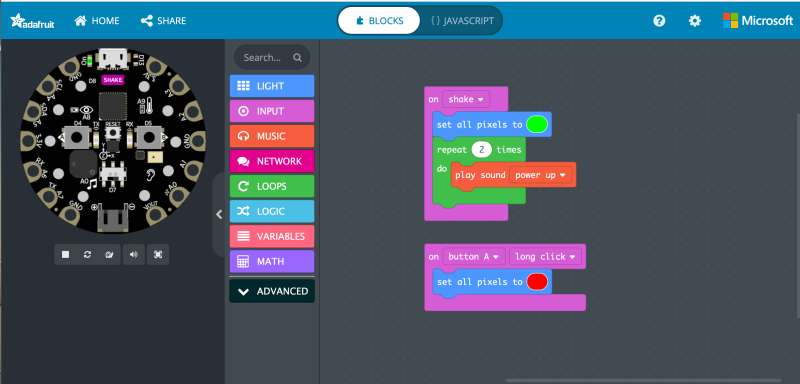Open the power up sound dropdown
This screenshot has height=384, width=800.
[x=541, y=175]
